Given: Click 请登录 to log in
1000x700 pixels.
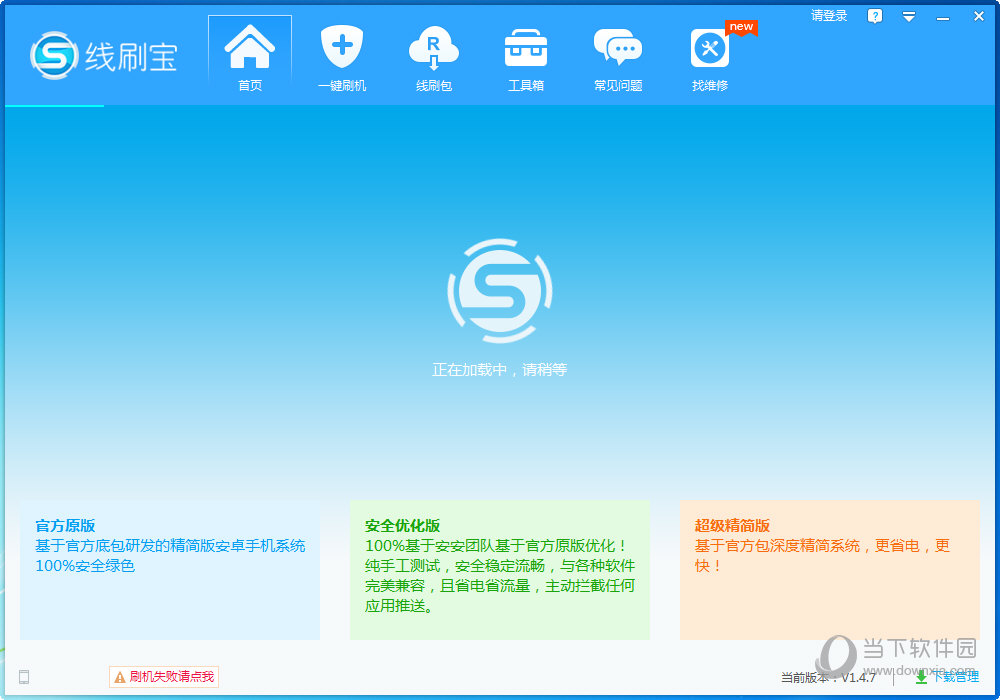Looking at the screenshot, I should pyautogui.click(x=829, y=16).
